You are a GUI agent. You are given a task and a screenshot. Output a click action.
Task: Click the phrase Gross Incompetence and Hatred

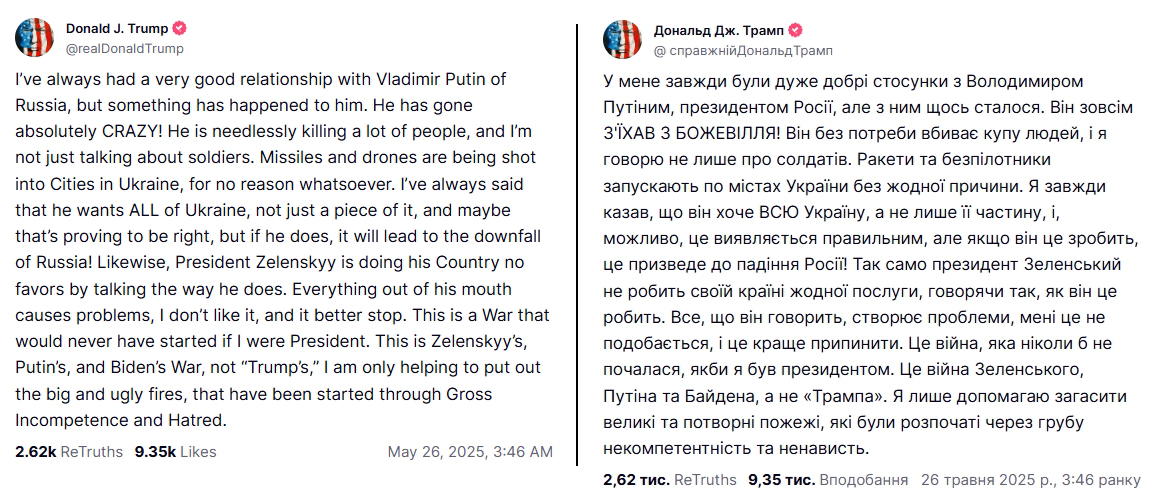122,408
